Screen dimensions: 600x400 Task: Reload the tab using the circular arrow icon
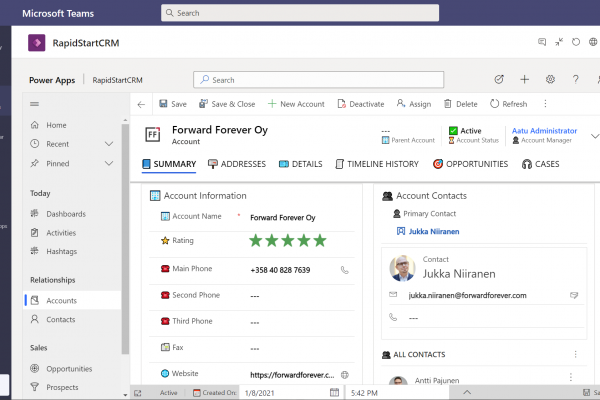576,42
